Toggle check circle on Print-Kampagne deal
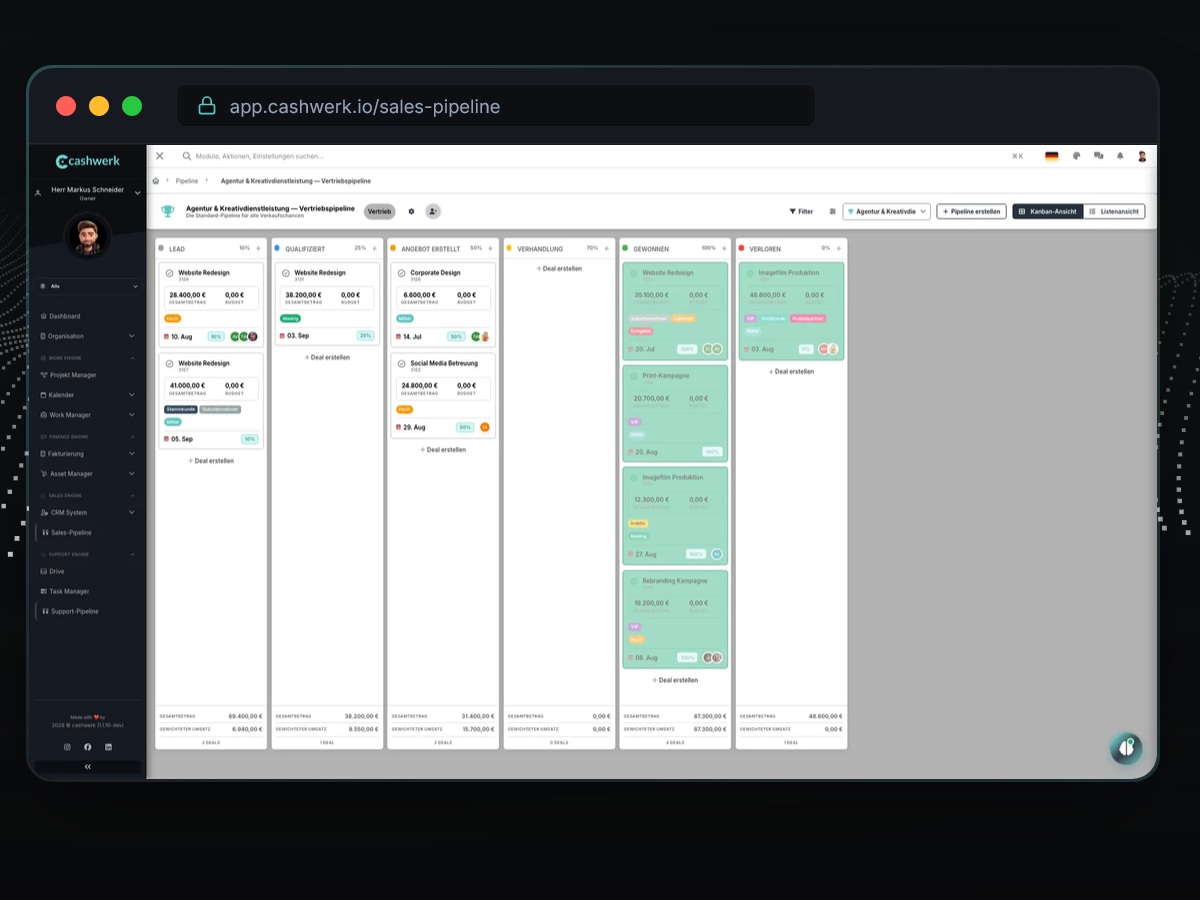This screenshot has height=900, width=1200. 634,377
